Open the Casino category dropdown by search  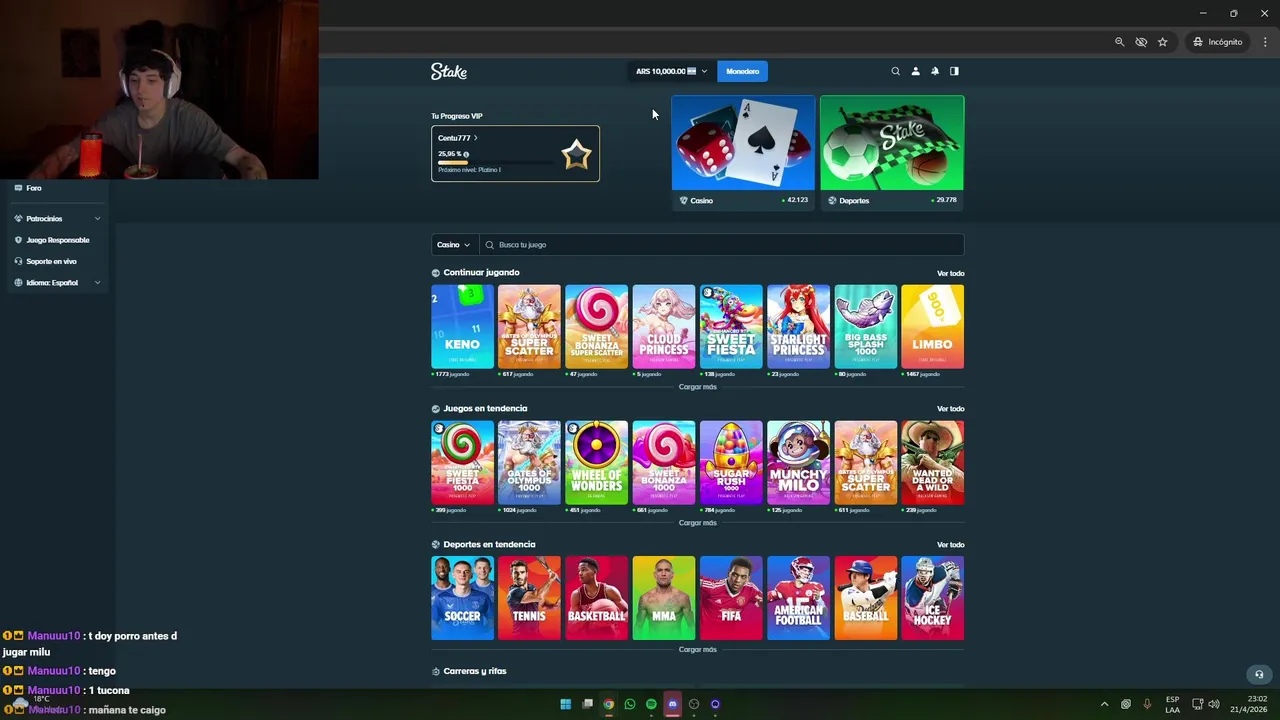[453, 245]
